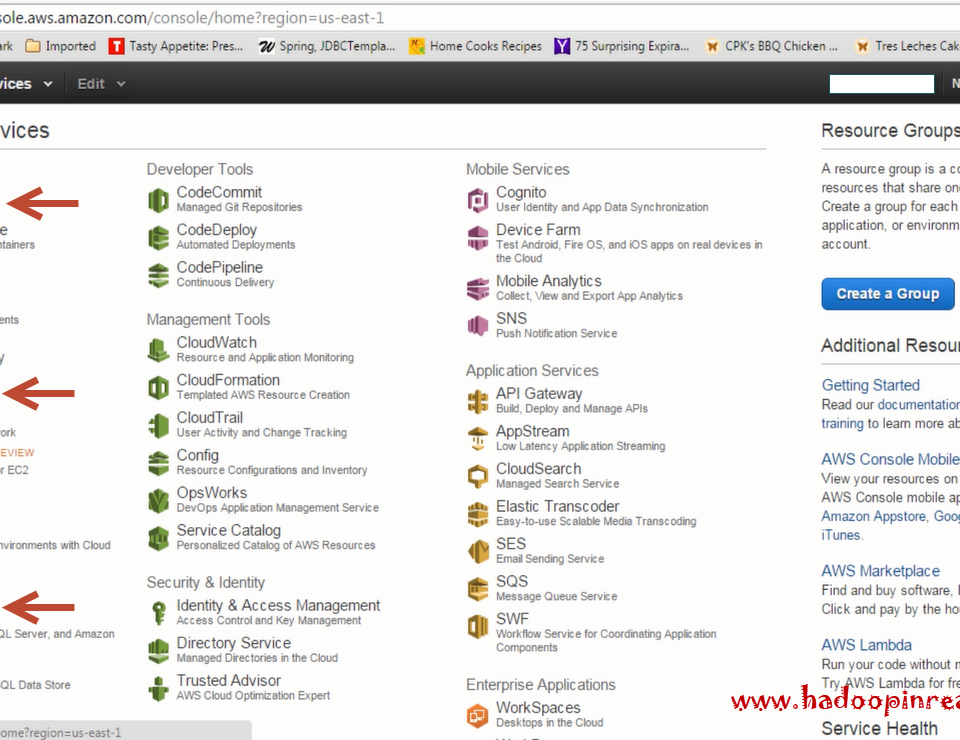Click the Cognito icon under Mobile Services
Viewport: 960px width, 740px height.
pyautogui.click(x=477, y=199)
